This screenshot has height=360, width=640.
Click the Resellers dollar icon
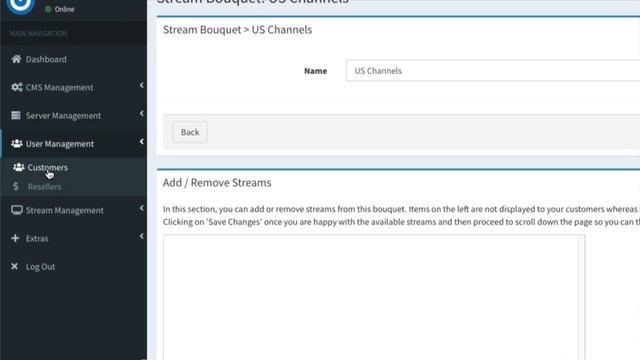16,187
